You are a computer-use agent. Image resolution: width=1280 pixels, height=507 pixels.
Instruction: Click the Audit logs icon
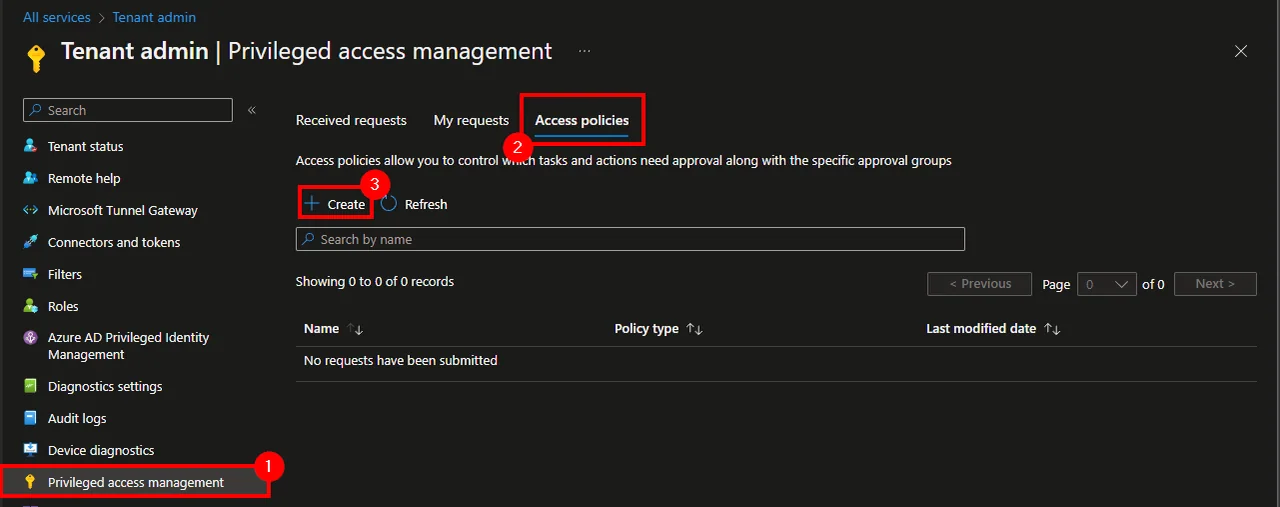pos(30,418)
